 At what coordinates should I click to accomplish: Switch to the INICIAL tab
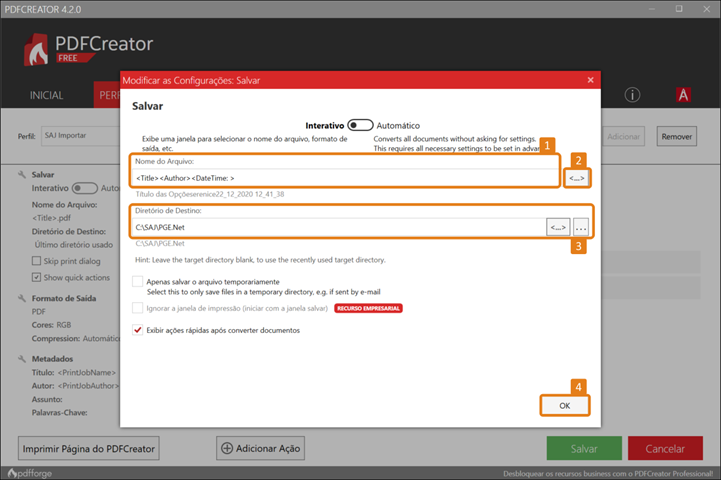tap(47, 96)
